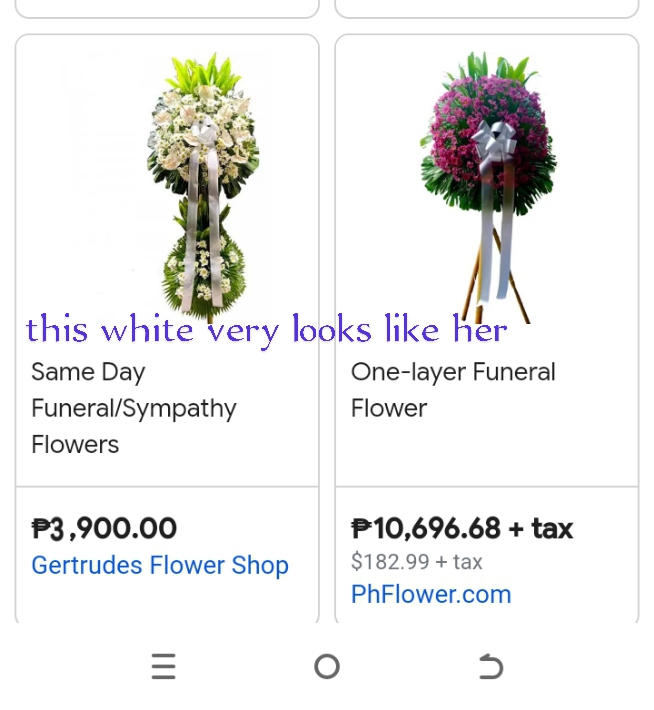Tap the Android back arrow icon
654x710 pixels.
pos(491,667)
